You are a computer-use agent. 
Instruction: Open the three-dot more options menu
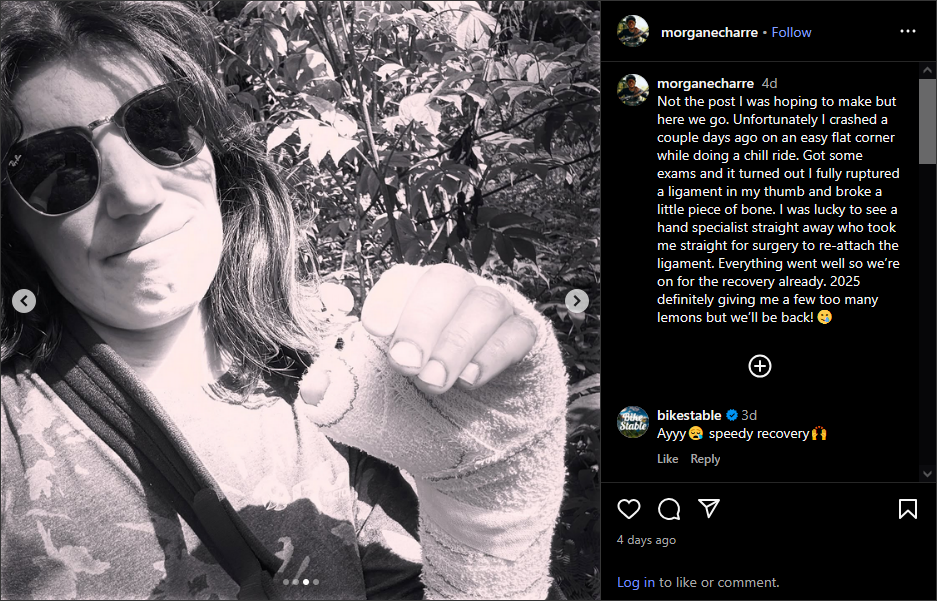click(908, 32)
